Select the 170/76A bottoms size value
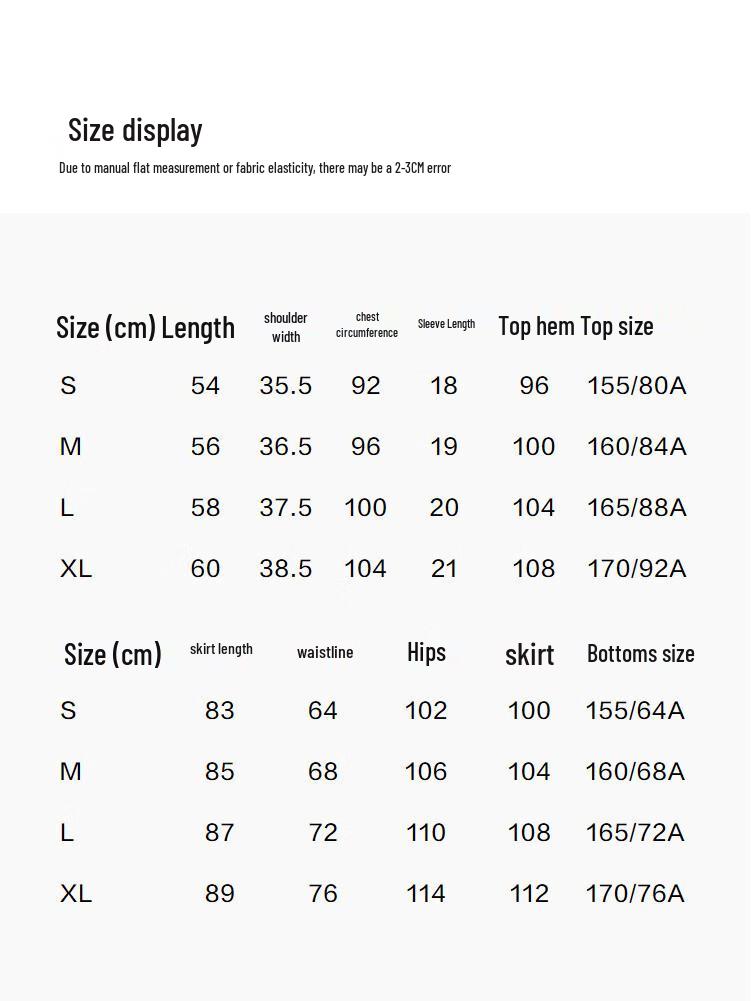 click(x=635, y=893)
